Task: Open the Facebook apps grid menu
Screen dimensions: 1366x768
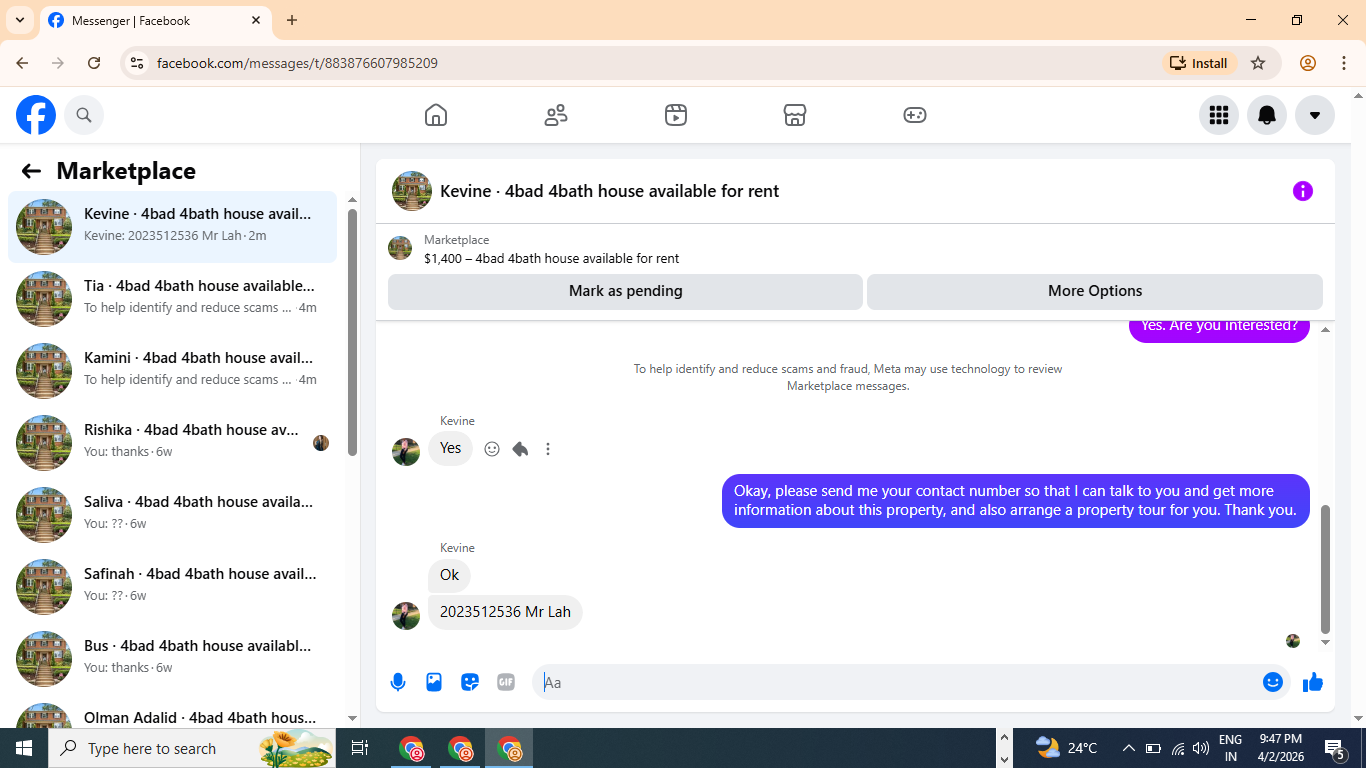Action: pos(1219,115)
